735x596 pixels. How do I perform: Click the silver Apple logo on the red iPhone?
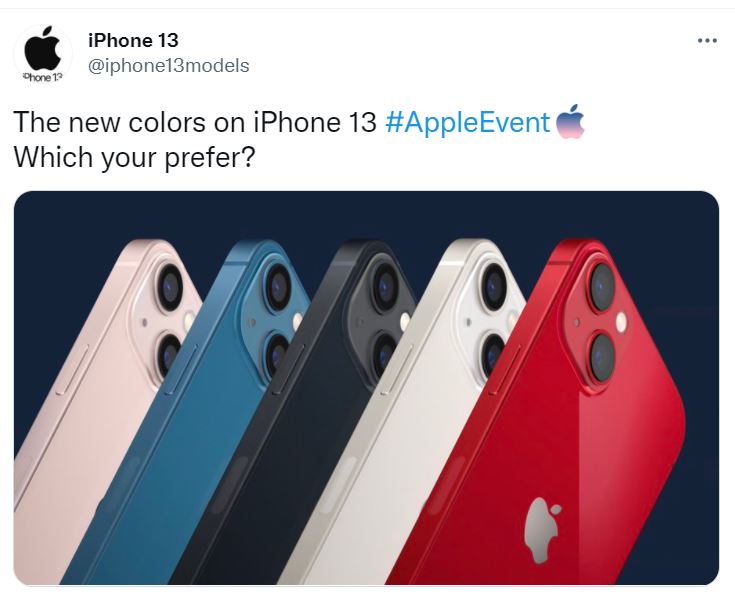point(543,530)
